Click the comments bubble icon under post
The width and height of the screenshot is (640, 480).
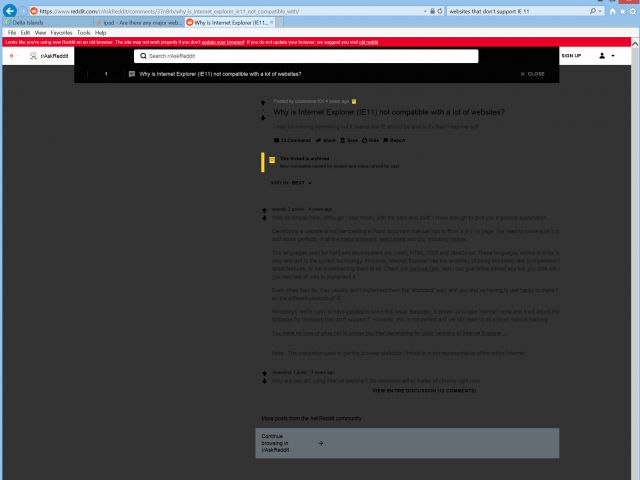point(277,140)
